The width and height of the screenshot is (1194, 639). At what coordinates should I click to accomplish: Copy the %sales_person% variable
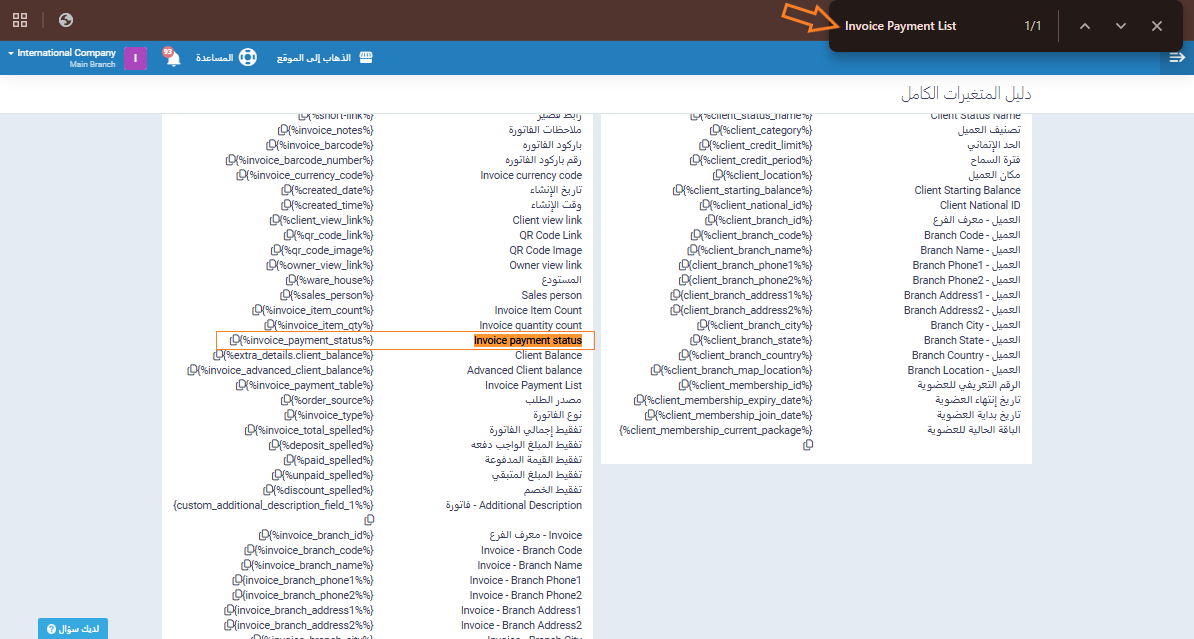(x=288, y=296)
